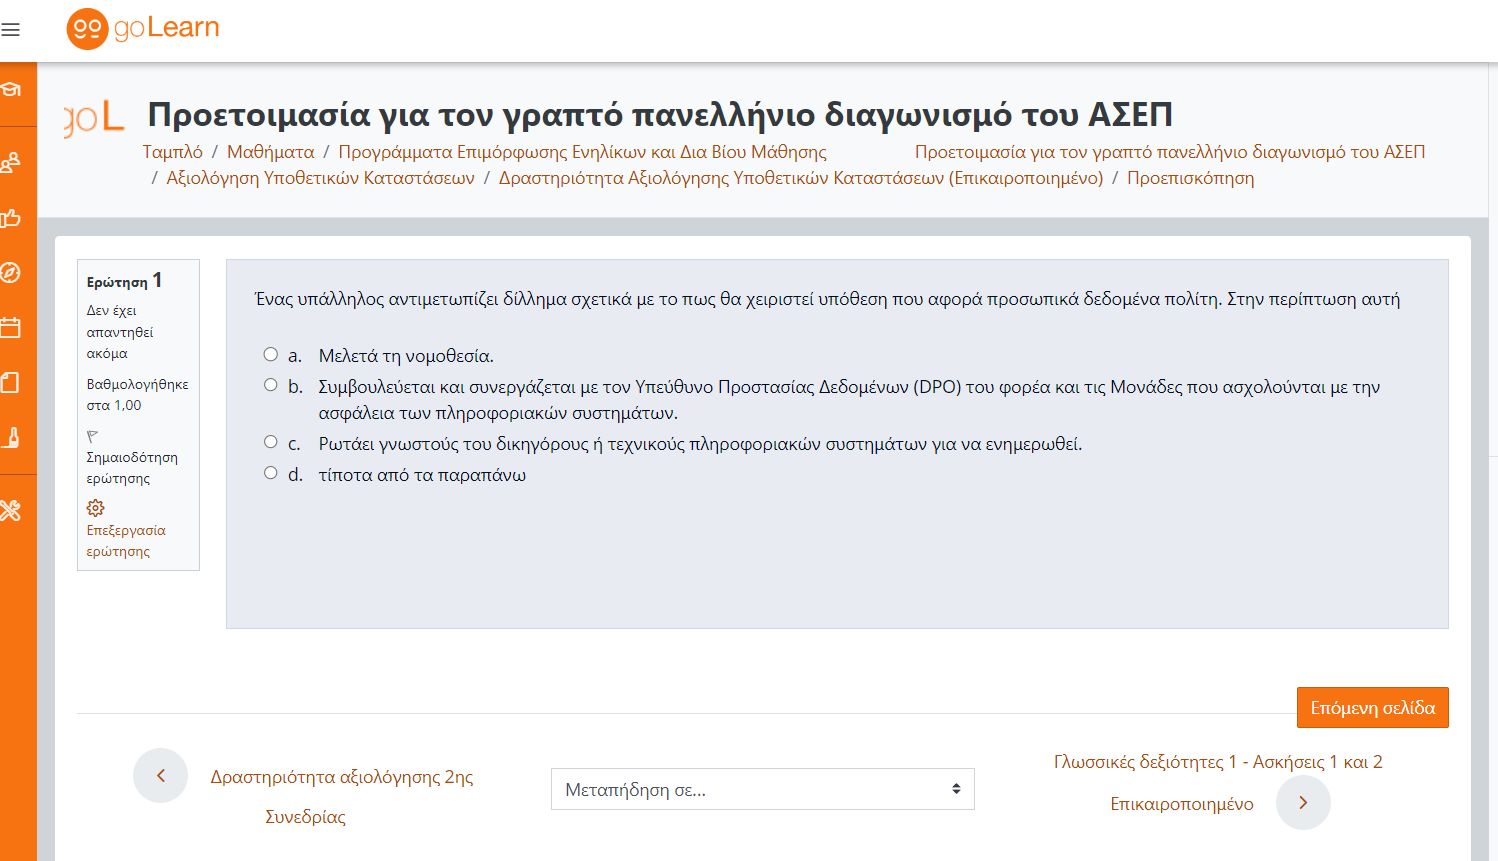This screenshot has height=861, width=1498.
Task: Choose answer b about the DPO
Action: (x=270, y=383)
